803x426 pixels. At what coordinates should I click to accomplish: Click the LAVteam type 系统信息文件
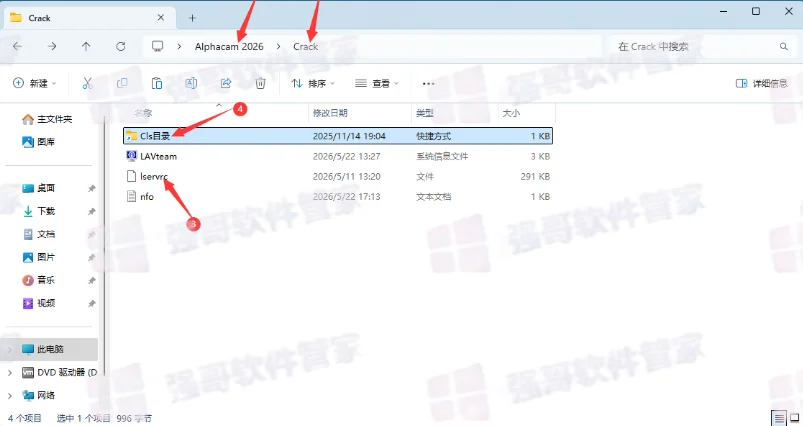[442, 156]
